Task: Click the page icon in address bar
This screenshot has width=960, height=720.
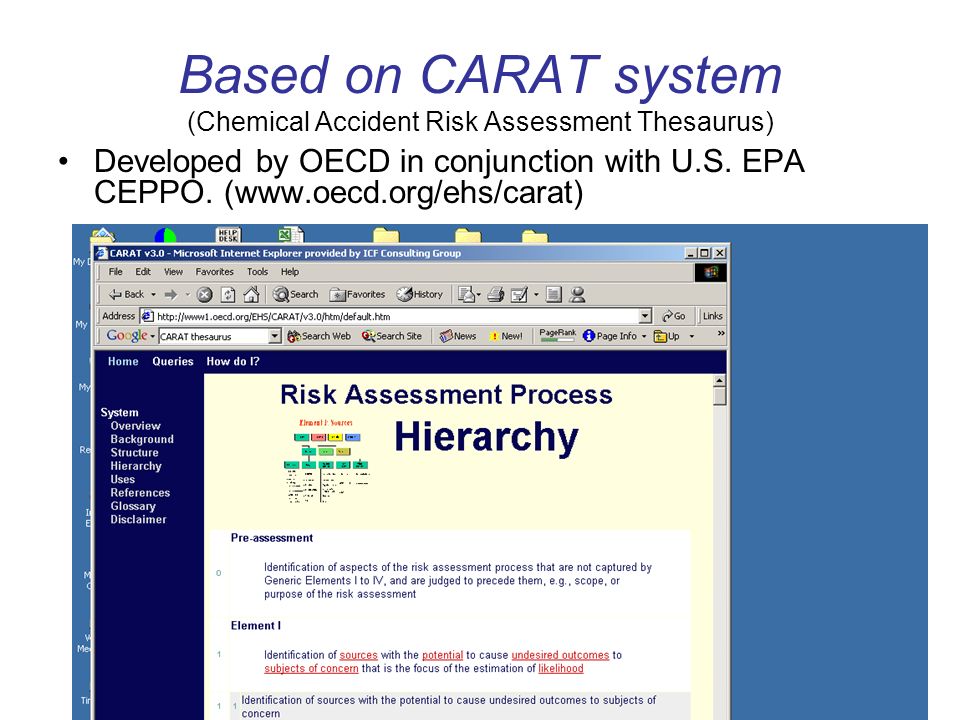Action: click(x=148, y=317)
